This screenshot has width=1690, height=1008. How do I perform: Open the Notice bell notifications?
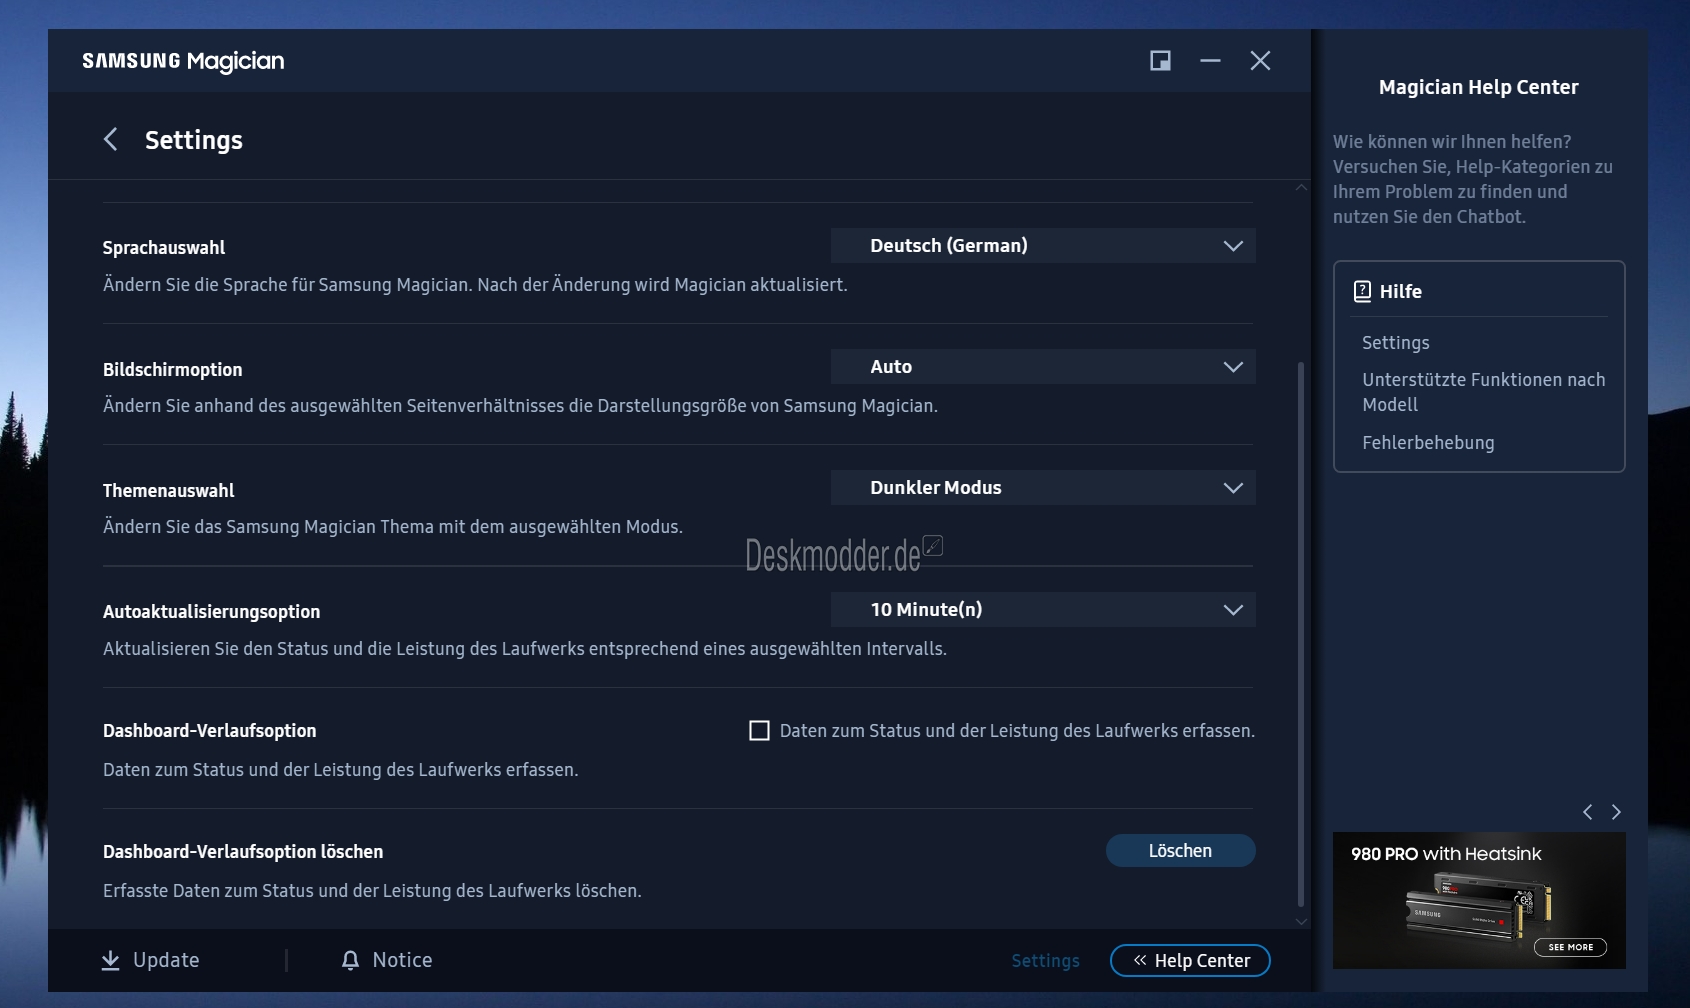point(387,960)
